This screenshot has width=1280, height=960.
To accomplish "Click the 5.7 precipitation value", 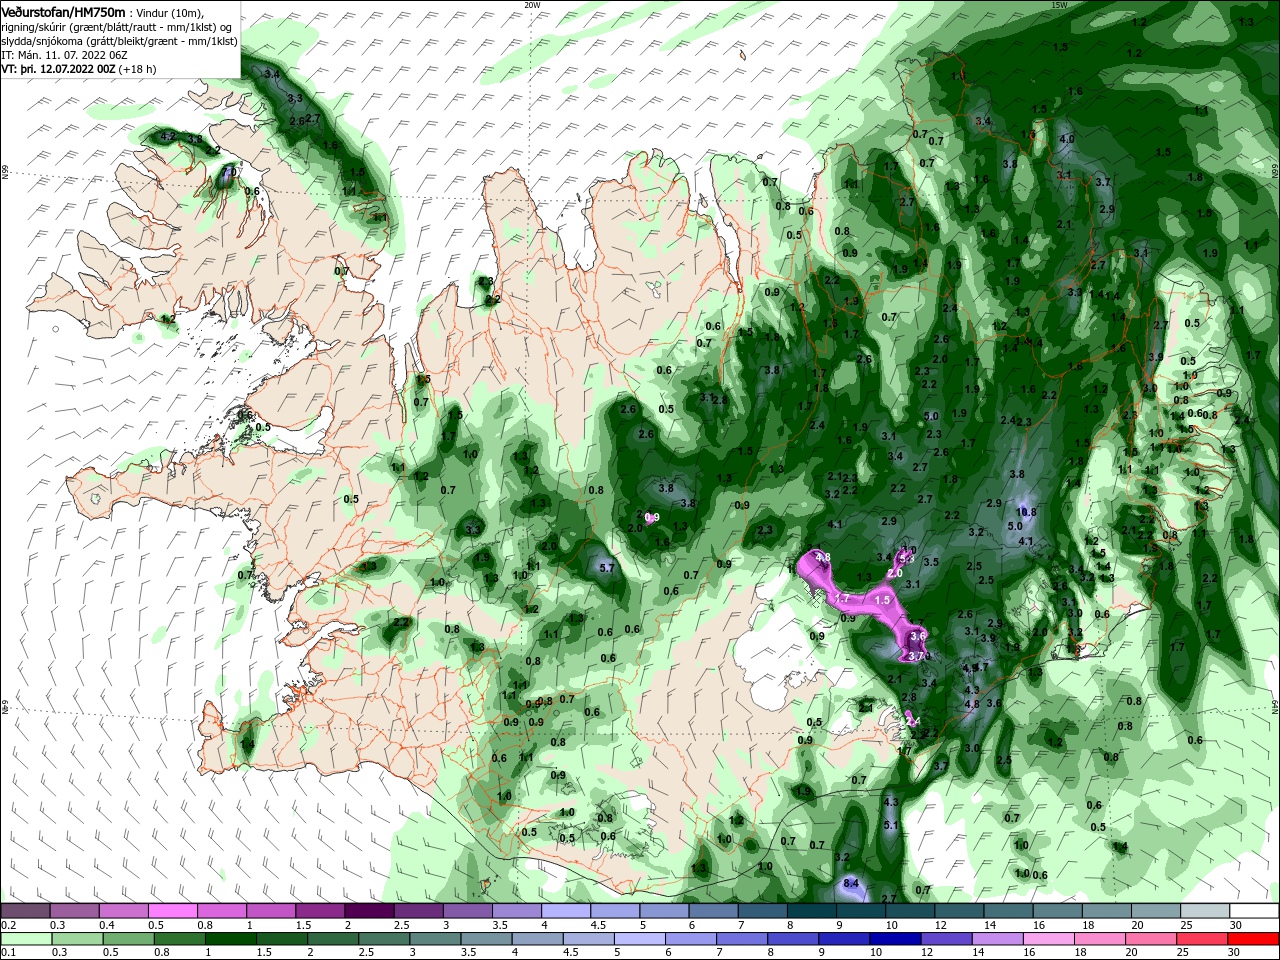I will pos(606,568).
